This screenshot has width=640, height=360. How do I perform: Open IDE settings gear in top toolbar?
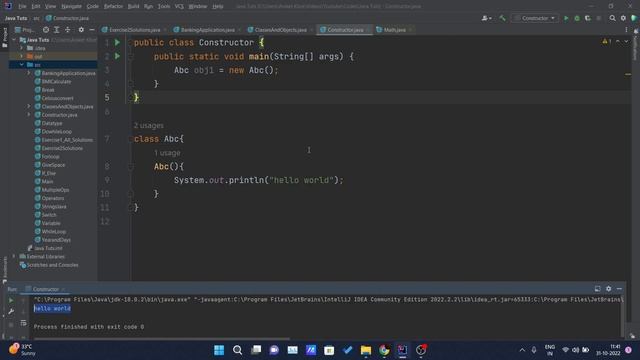[x=623, y=18]
